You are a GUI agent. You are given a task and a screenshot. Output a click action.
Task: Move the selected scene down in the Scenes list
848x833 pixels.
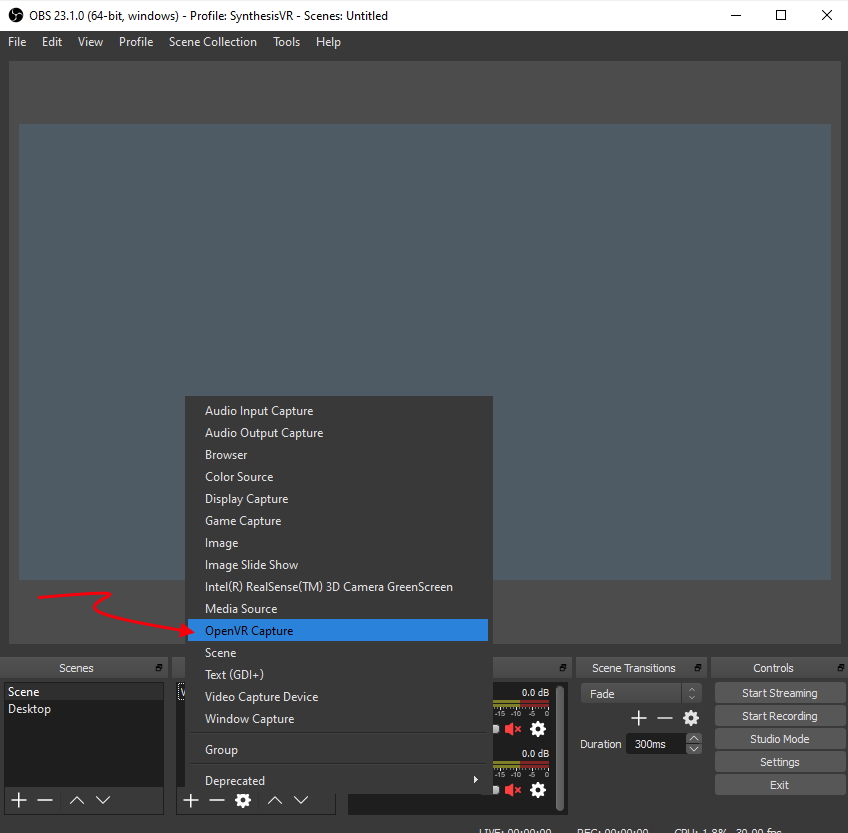tap(103, 800)
